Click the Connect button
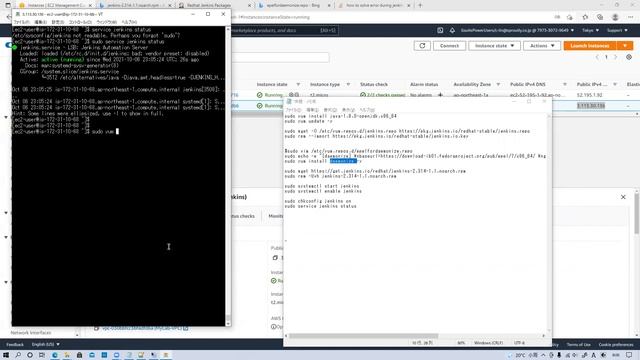Screen dimensions: 640x360 point(449,46)
